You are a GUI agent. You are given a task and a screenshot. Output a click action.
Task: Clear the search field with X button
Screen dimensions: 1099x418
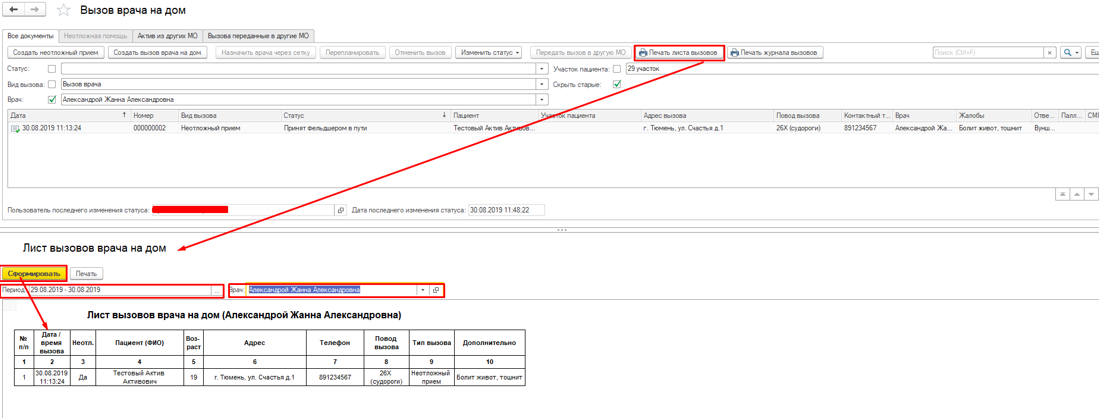pos(1049,53)
